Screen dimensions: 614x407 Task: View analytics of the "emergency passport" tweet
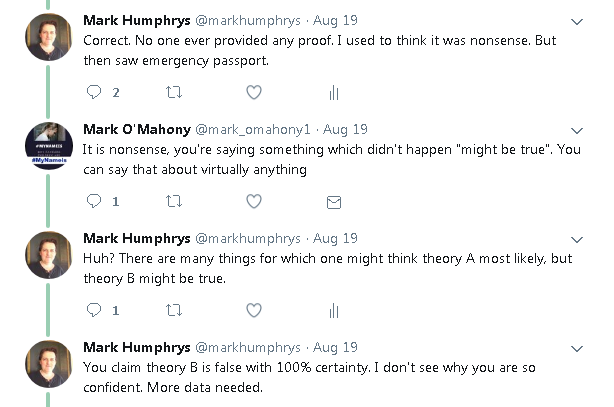tap(334, 92)
